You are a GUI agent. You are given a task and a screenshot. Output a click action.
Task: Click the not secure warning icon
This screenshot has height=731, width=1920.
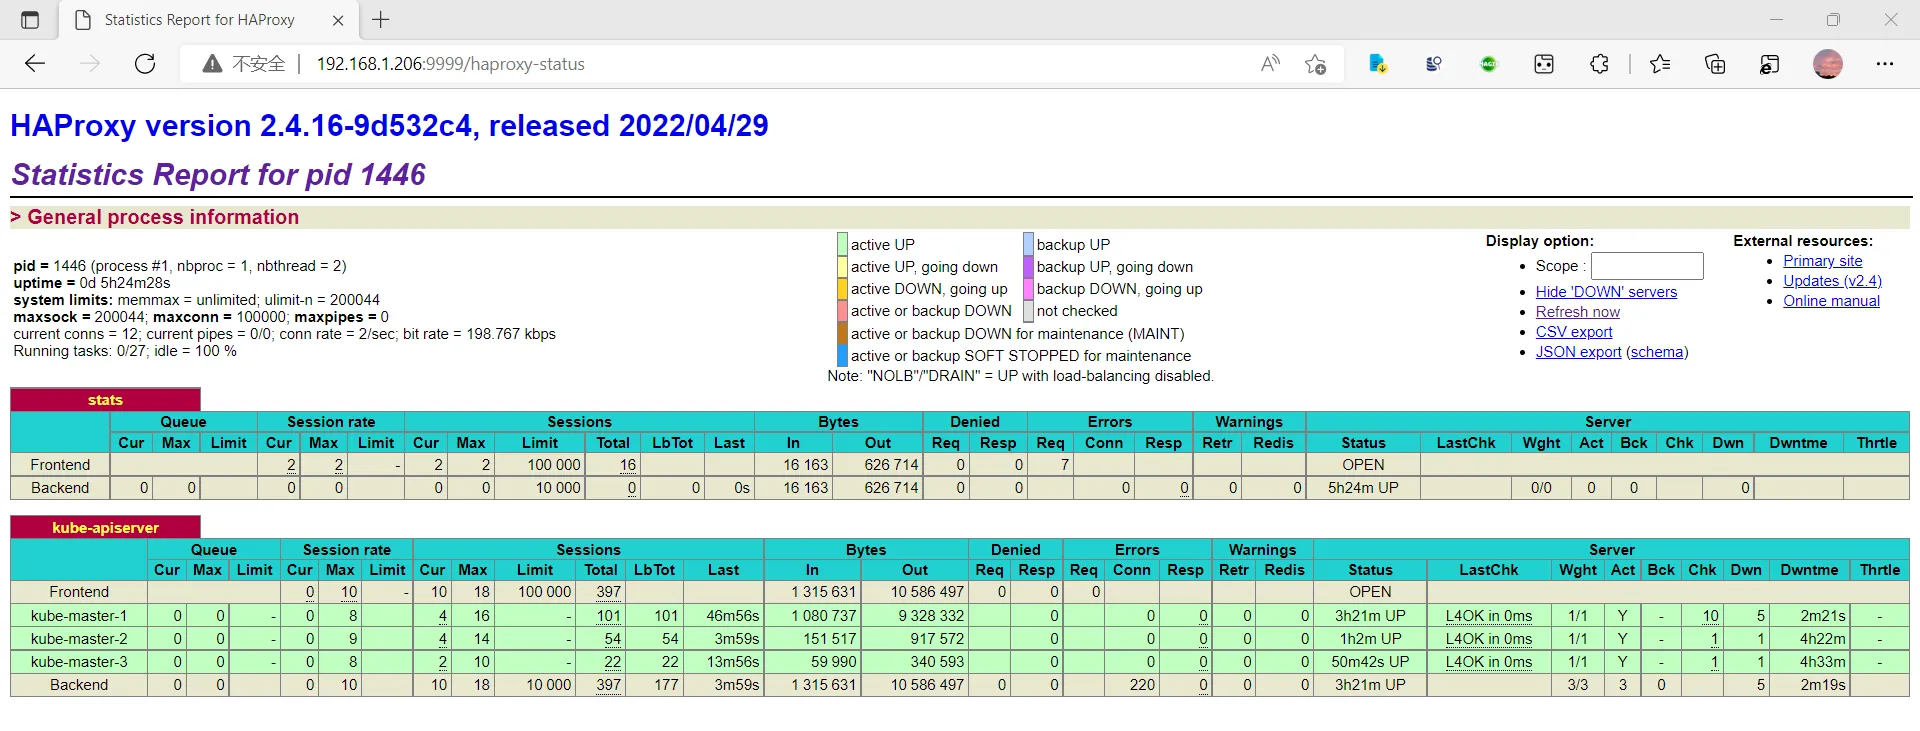pyautogui.click(x=212, y=64)
